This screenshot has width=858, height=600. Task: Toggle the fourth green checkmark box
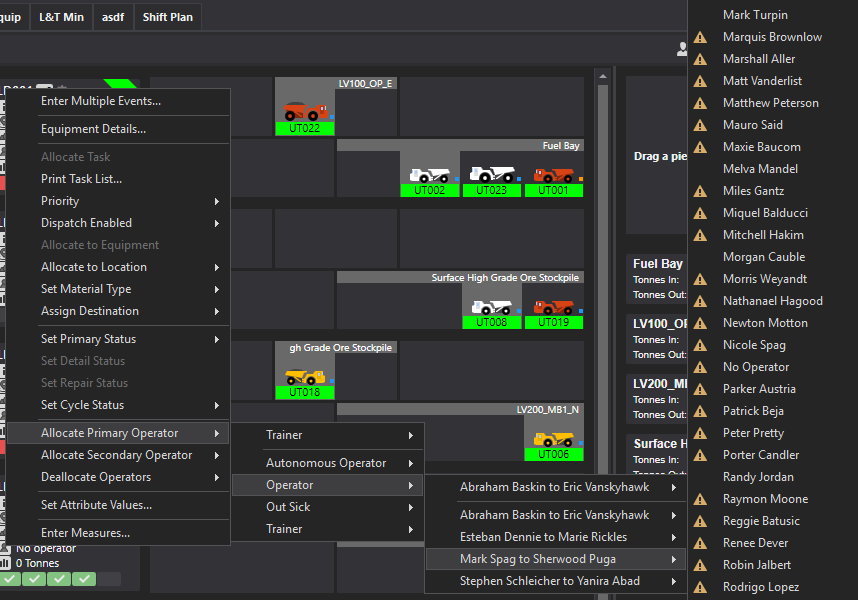(84, 579)
